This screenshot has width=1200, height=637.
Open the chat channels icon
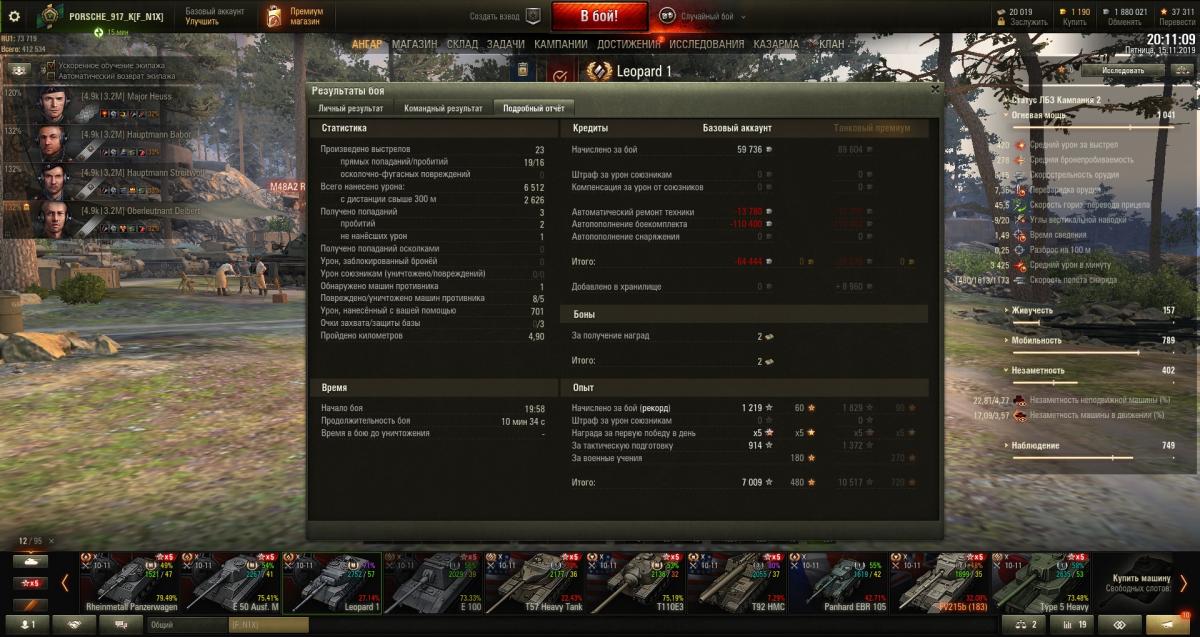click(121, 624)
